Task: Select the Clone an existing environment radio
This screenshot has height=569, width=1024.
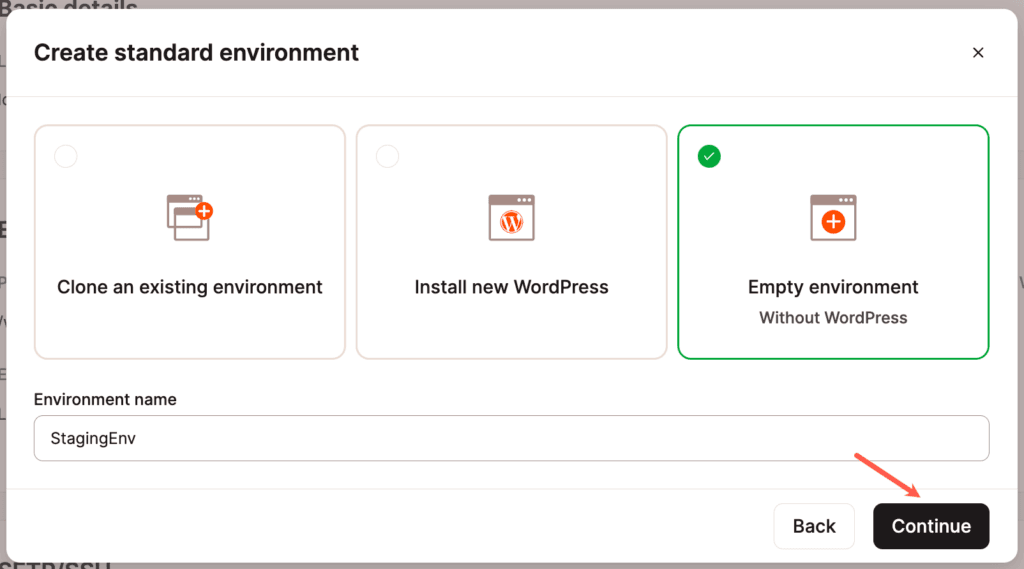Action: [66, 156]
